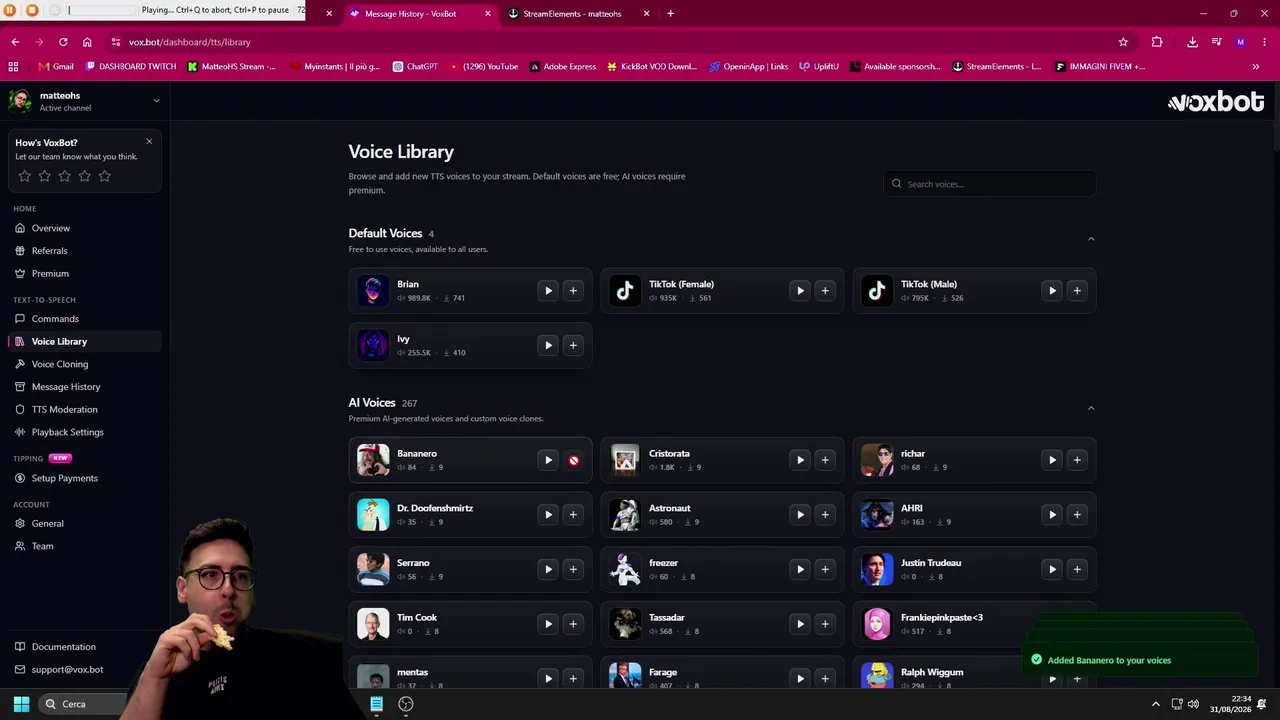The image size is (1280, 720).
Task: Click the Cerca taskbar search box
Action: (84, 704)
